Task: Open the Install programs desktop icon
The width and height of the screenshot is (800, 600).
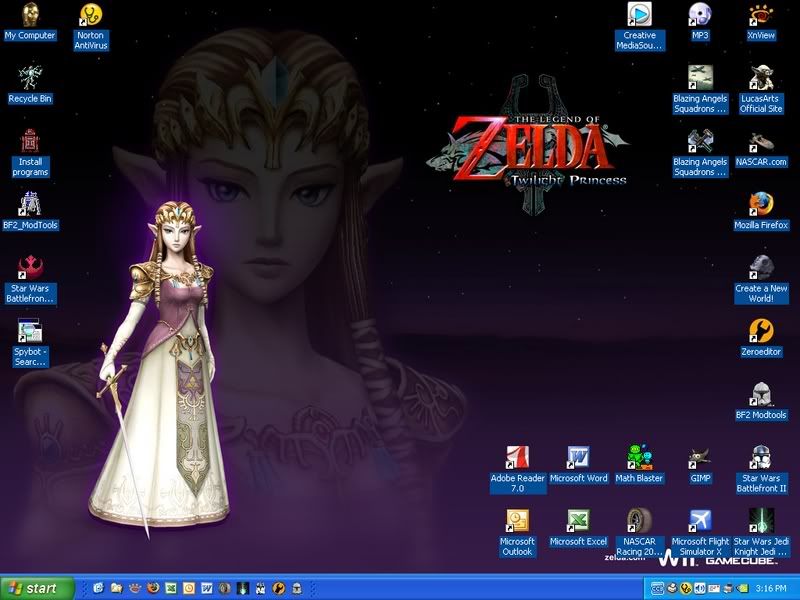Action: click(30, 153)
